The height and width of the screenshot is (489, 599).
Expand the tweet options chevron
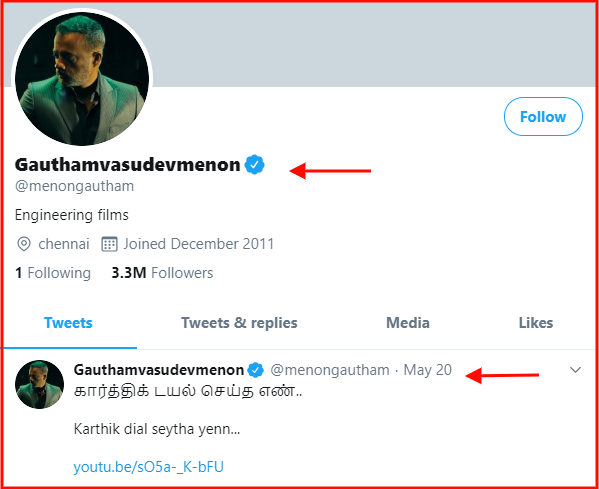click(x=575, y=370)
